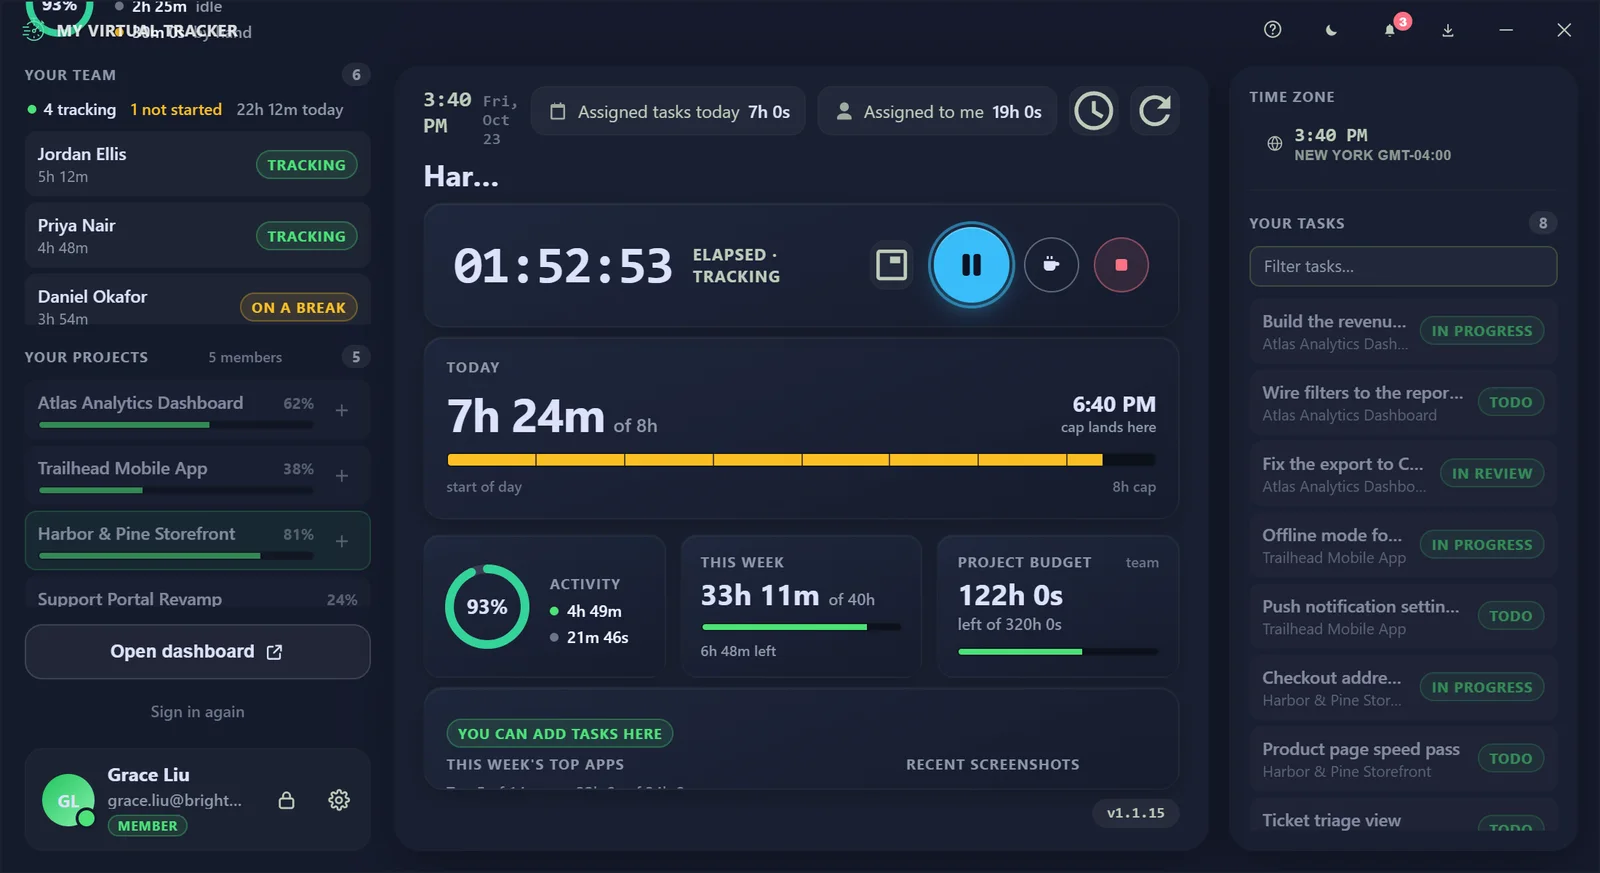Focus the Filter tasks input field
The image size is (1600, 873).
coord(1403,266)
